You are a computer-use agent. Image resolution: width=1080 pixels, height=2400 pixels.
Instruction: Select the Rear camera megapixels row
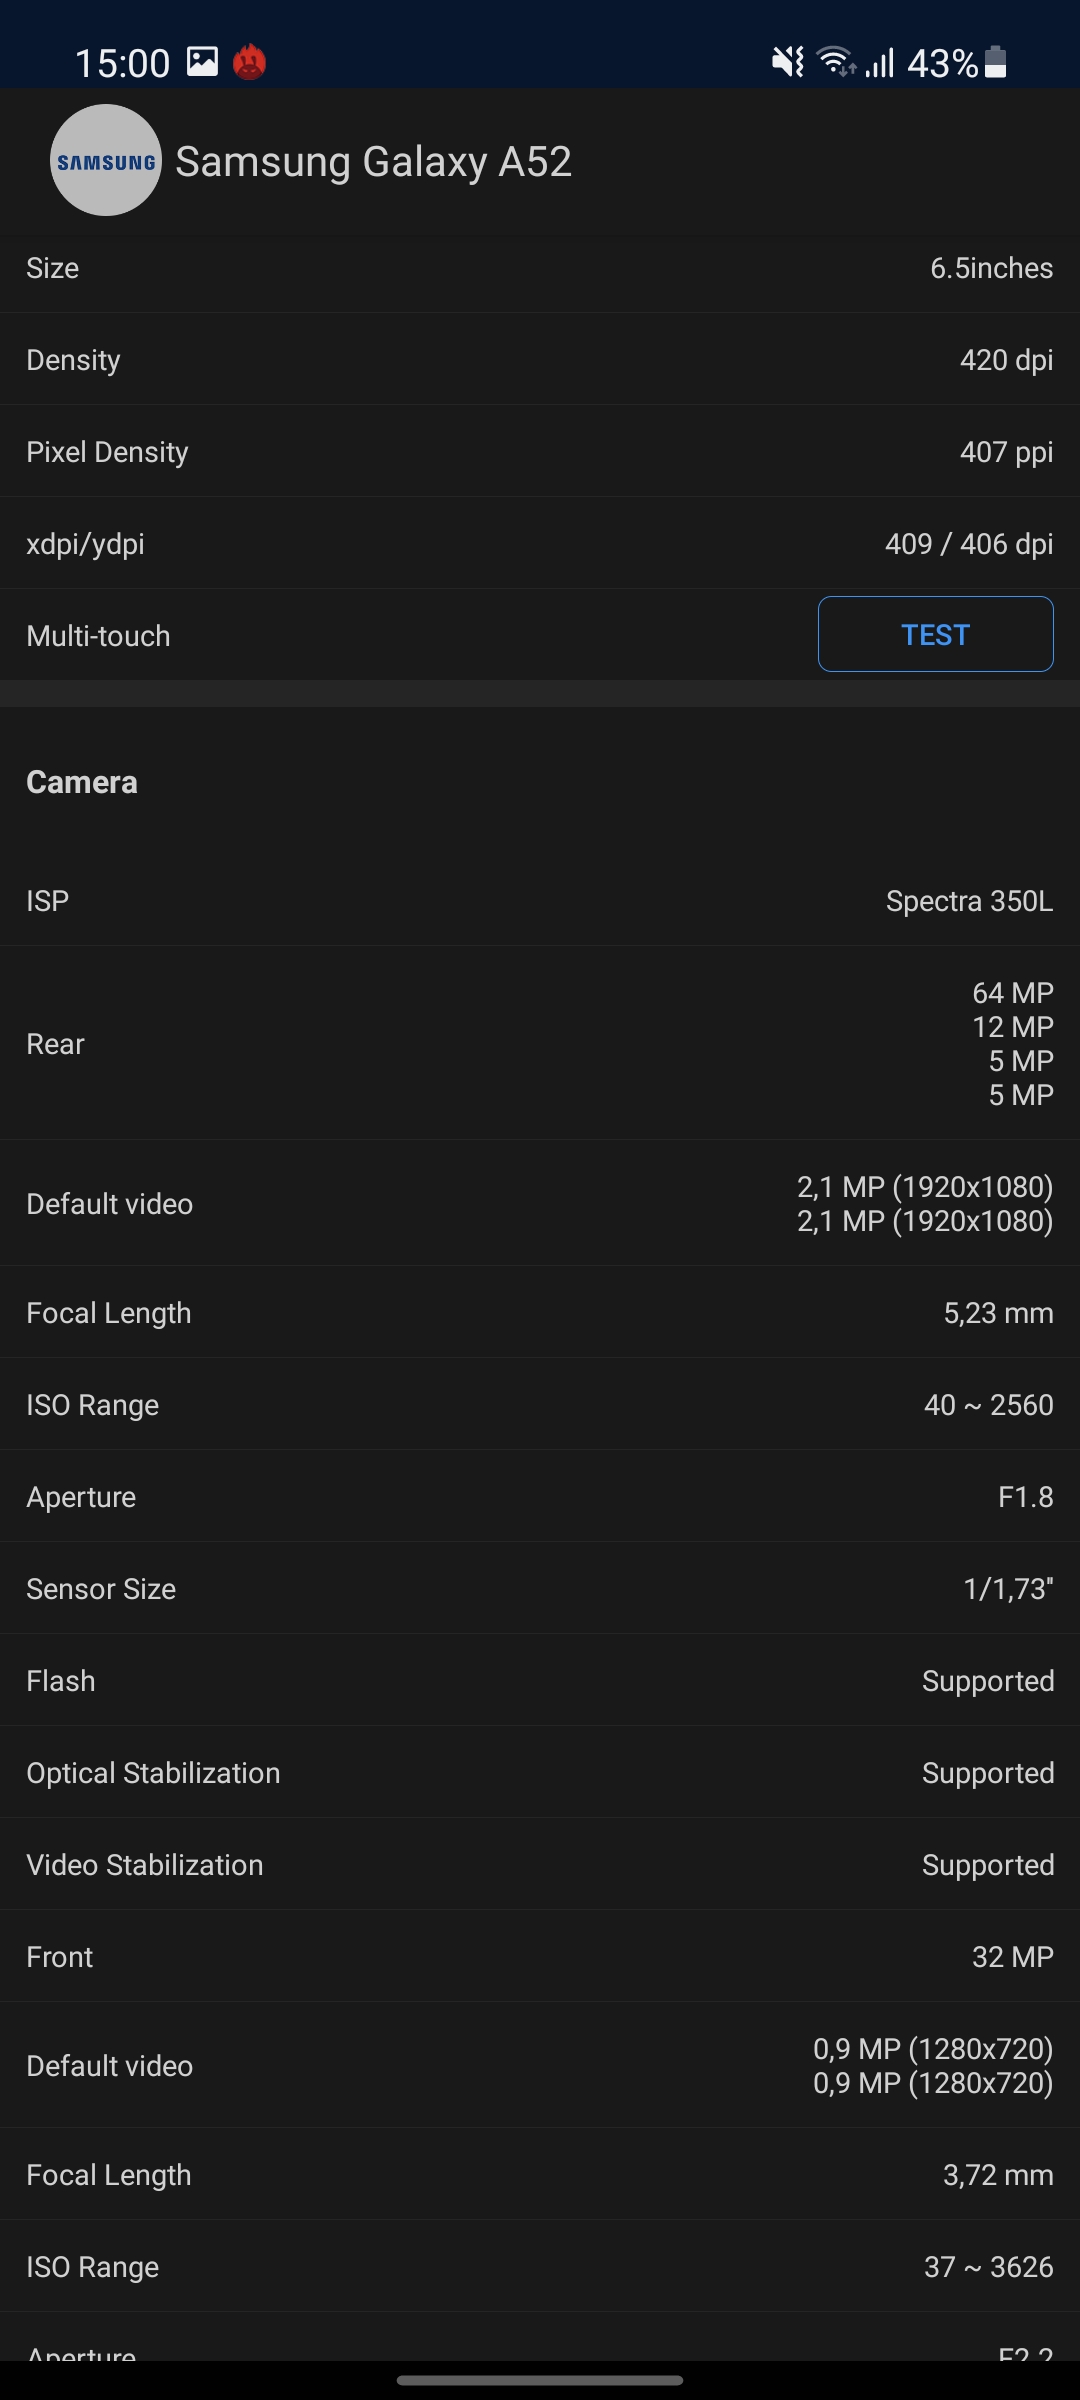pos(540,1043)
